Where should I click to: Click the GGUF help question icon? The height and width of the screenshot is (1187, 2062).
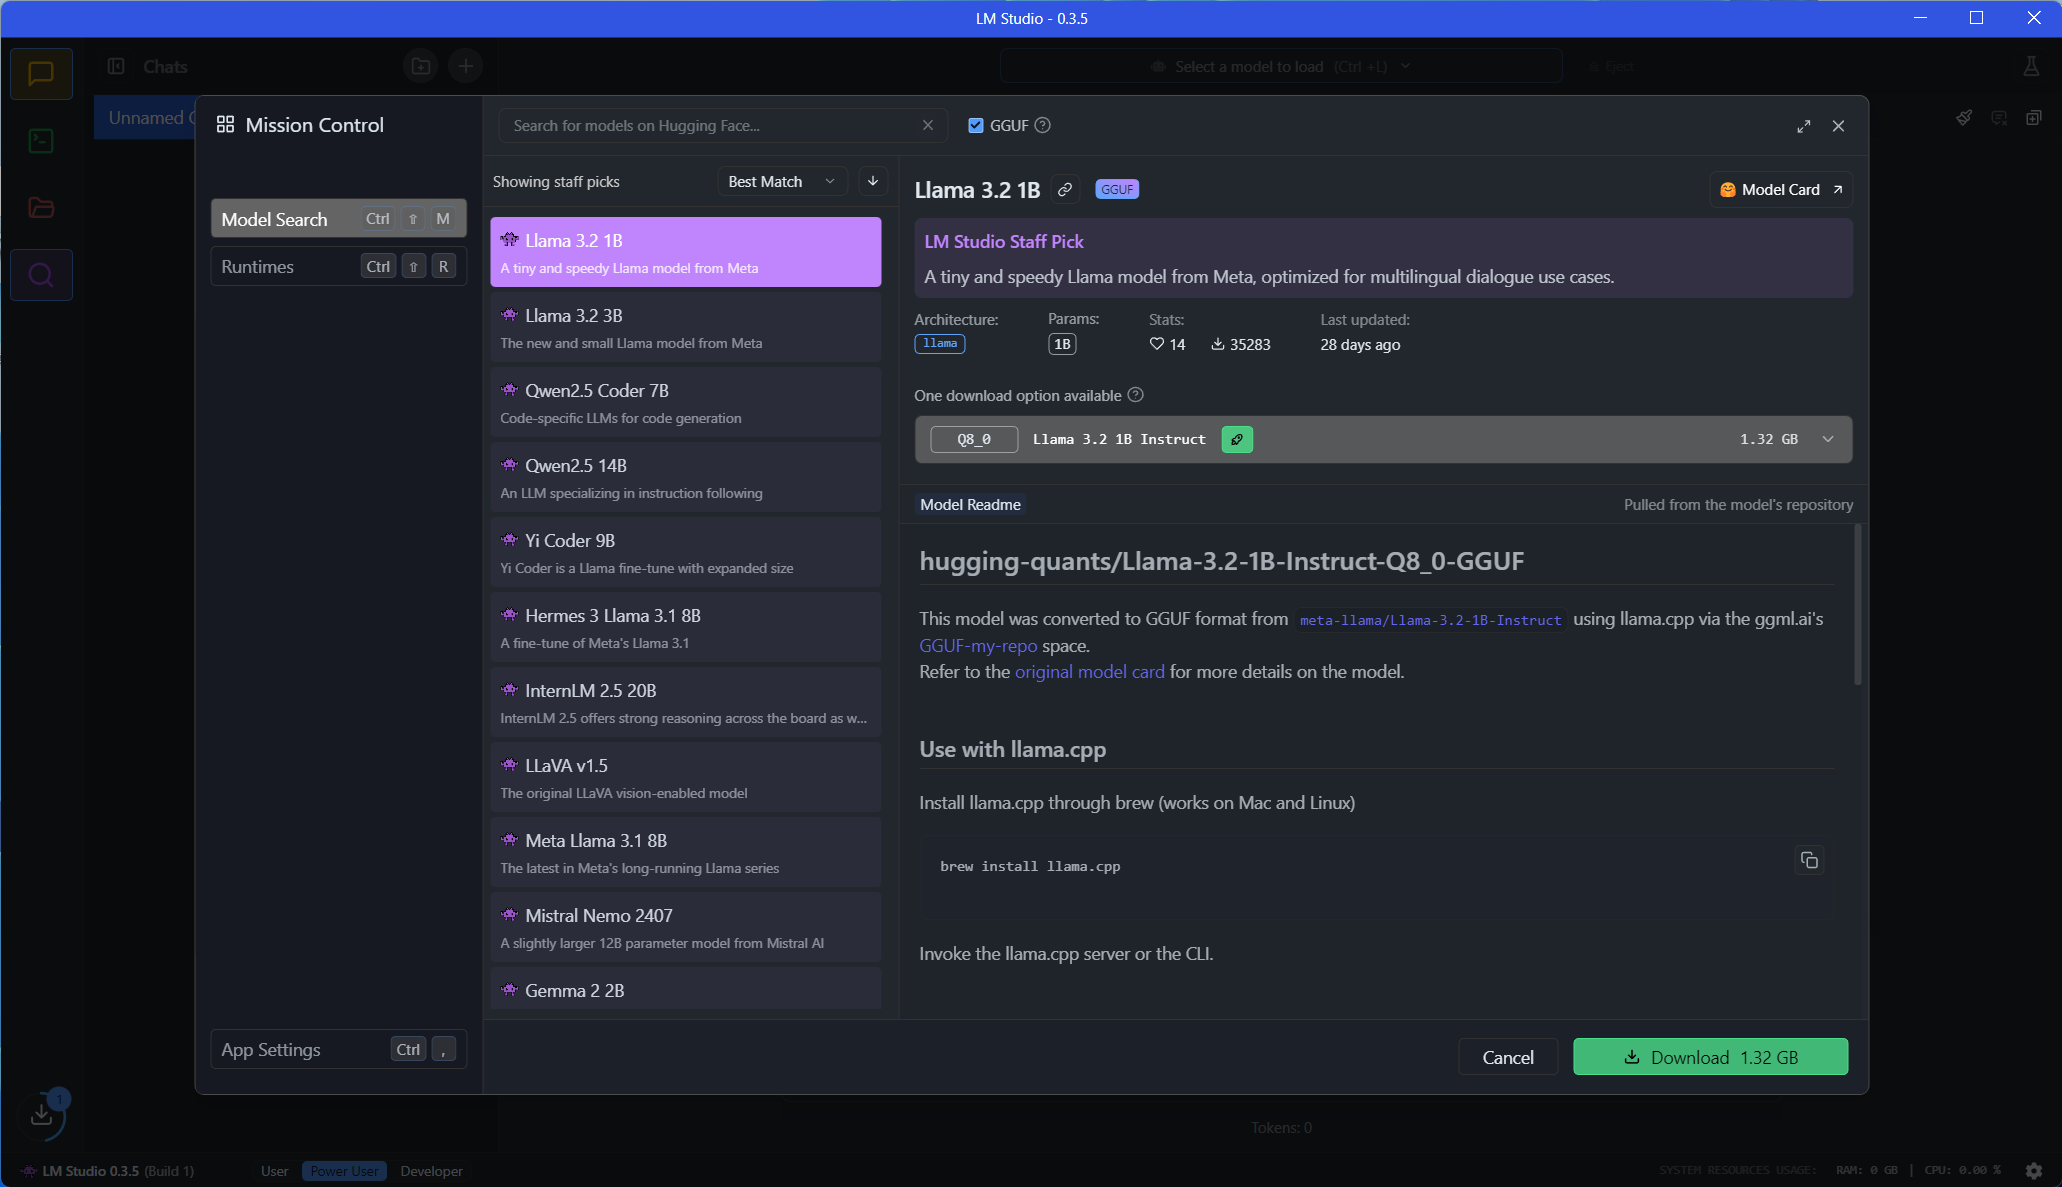tap(1042, 125)
